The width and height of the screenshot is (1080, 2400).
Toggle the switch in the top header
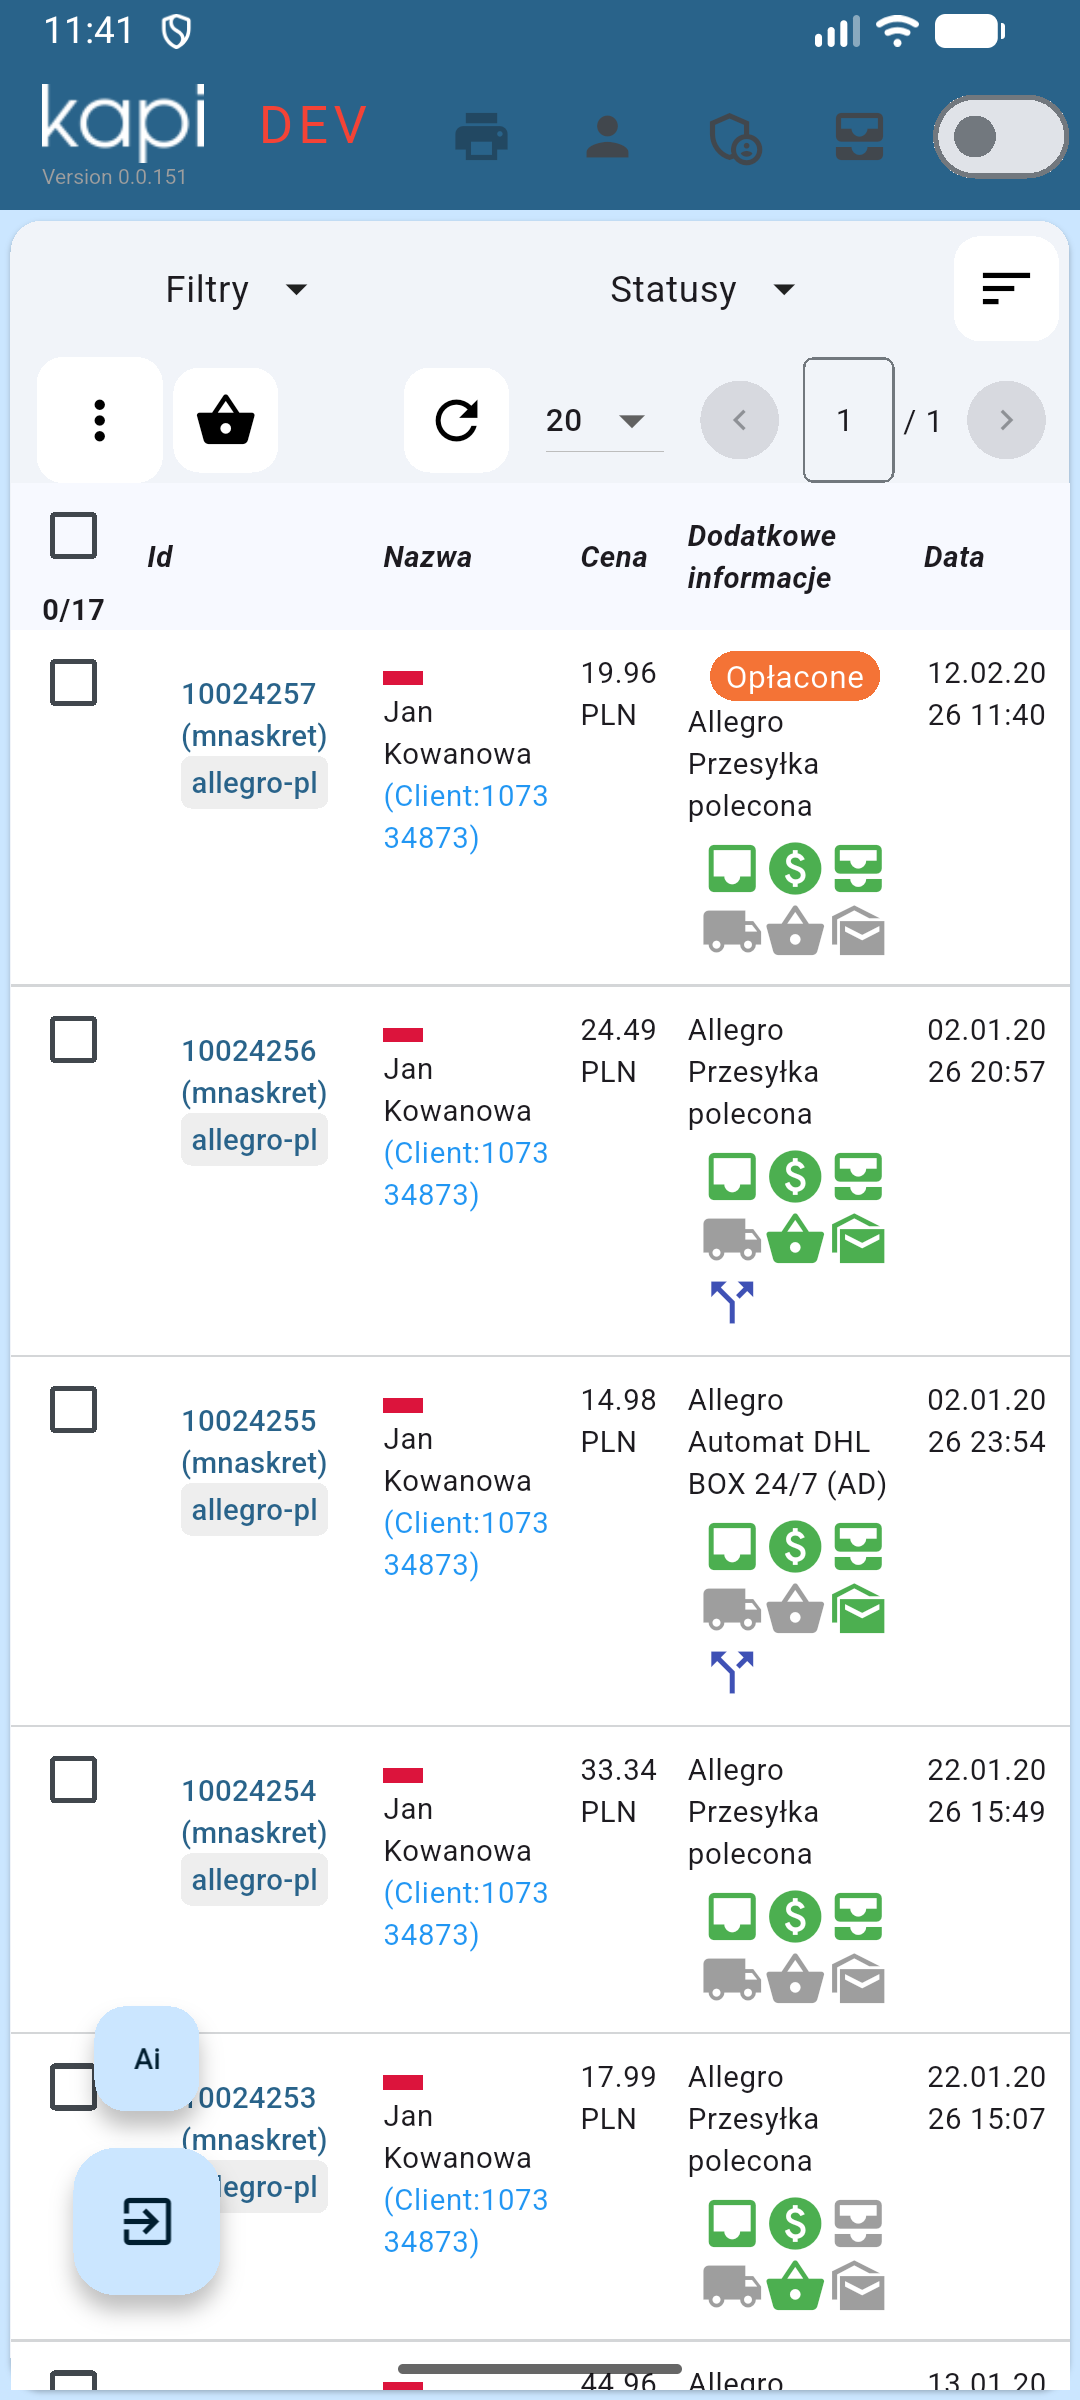(x=1000, y=137)
